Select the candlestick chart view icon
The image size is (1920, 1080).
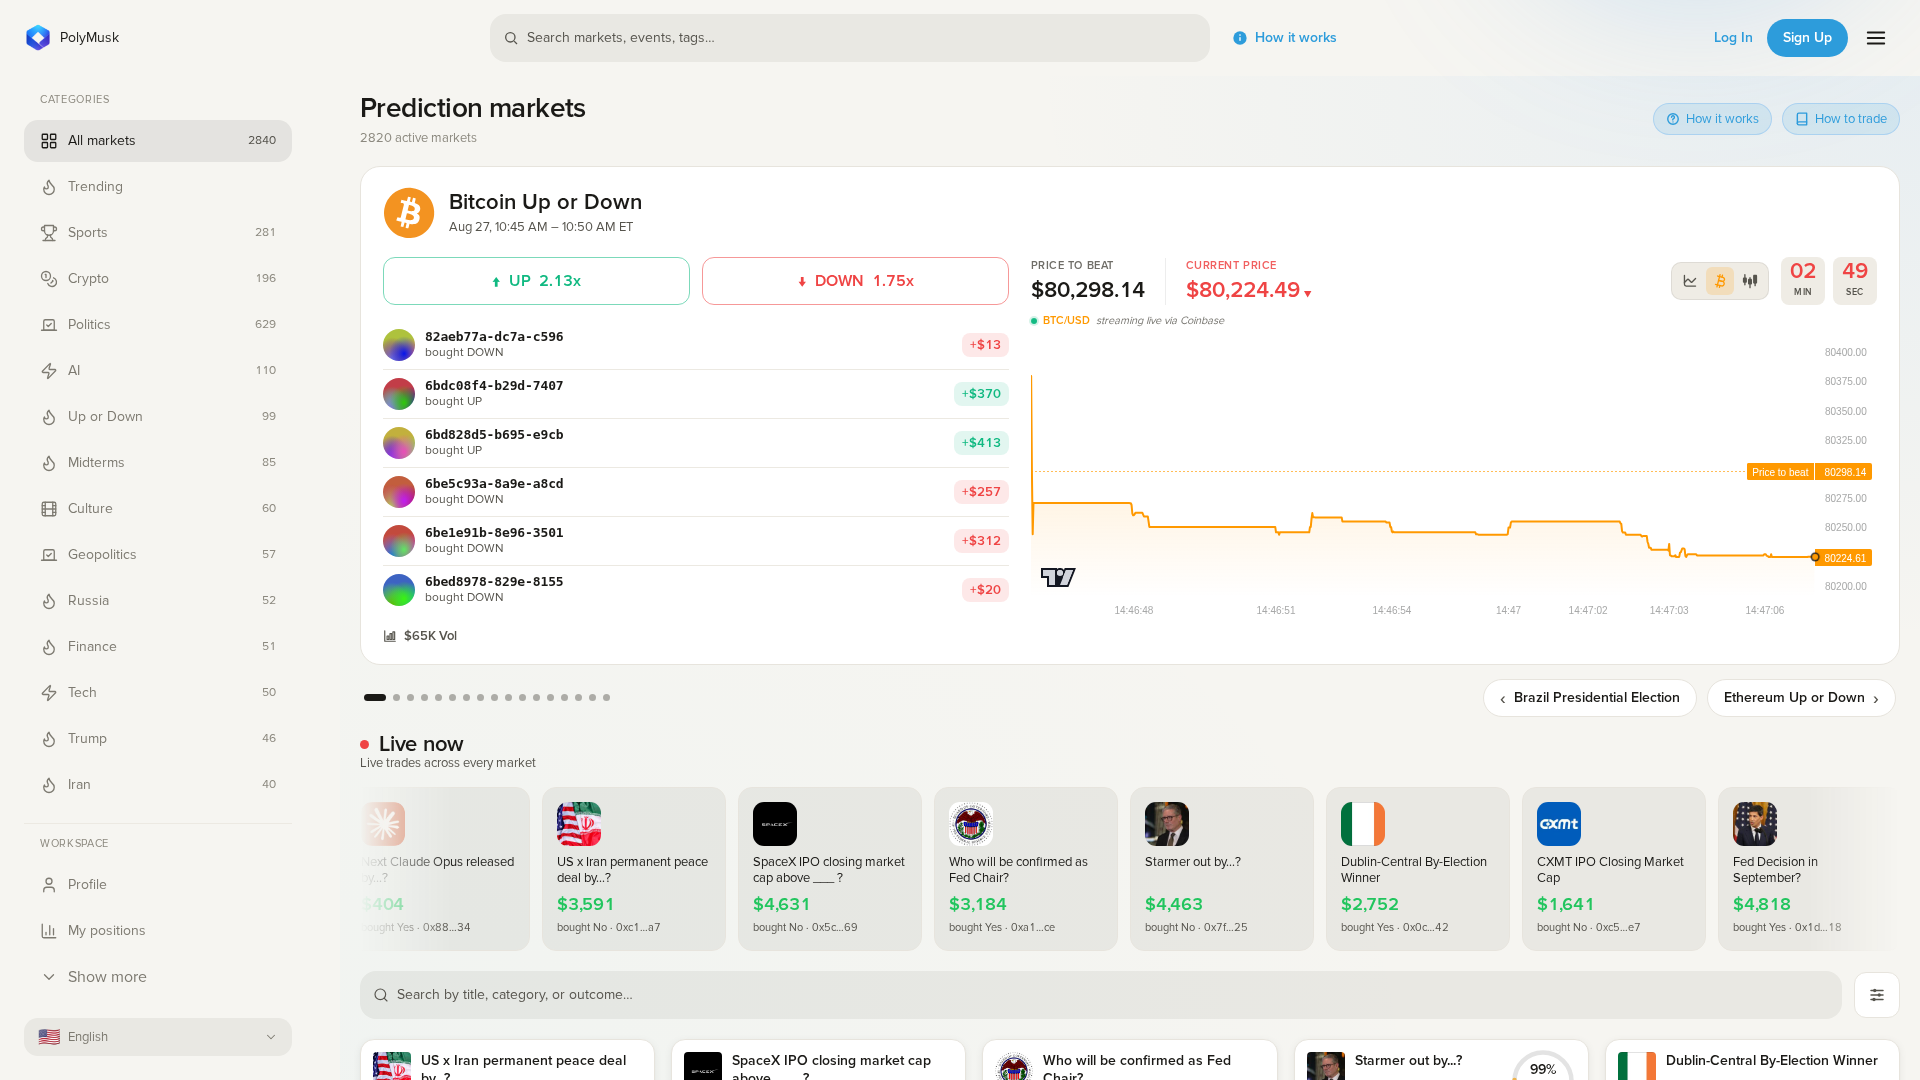tap(1750, 281)
